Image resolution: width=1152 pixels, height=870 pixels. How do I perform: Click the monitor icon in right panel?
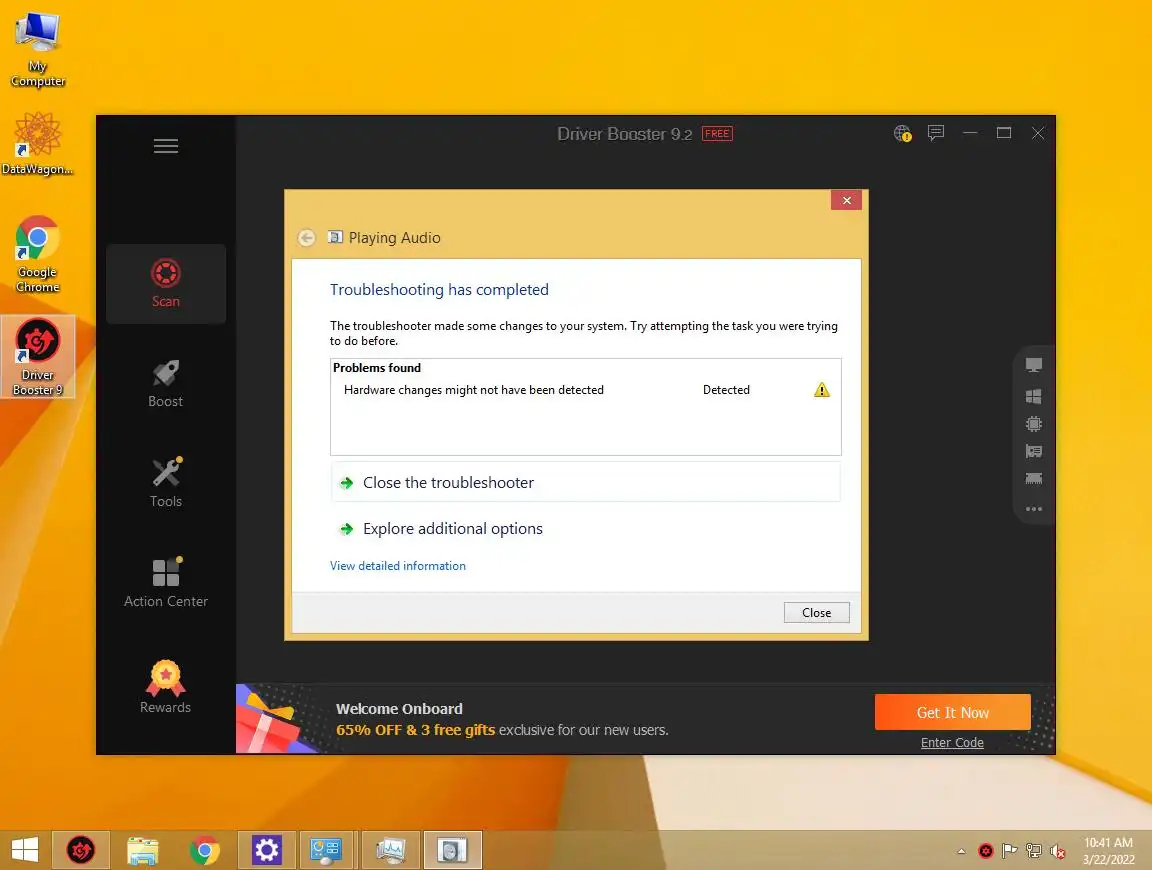coord(1034,365)
